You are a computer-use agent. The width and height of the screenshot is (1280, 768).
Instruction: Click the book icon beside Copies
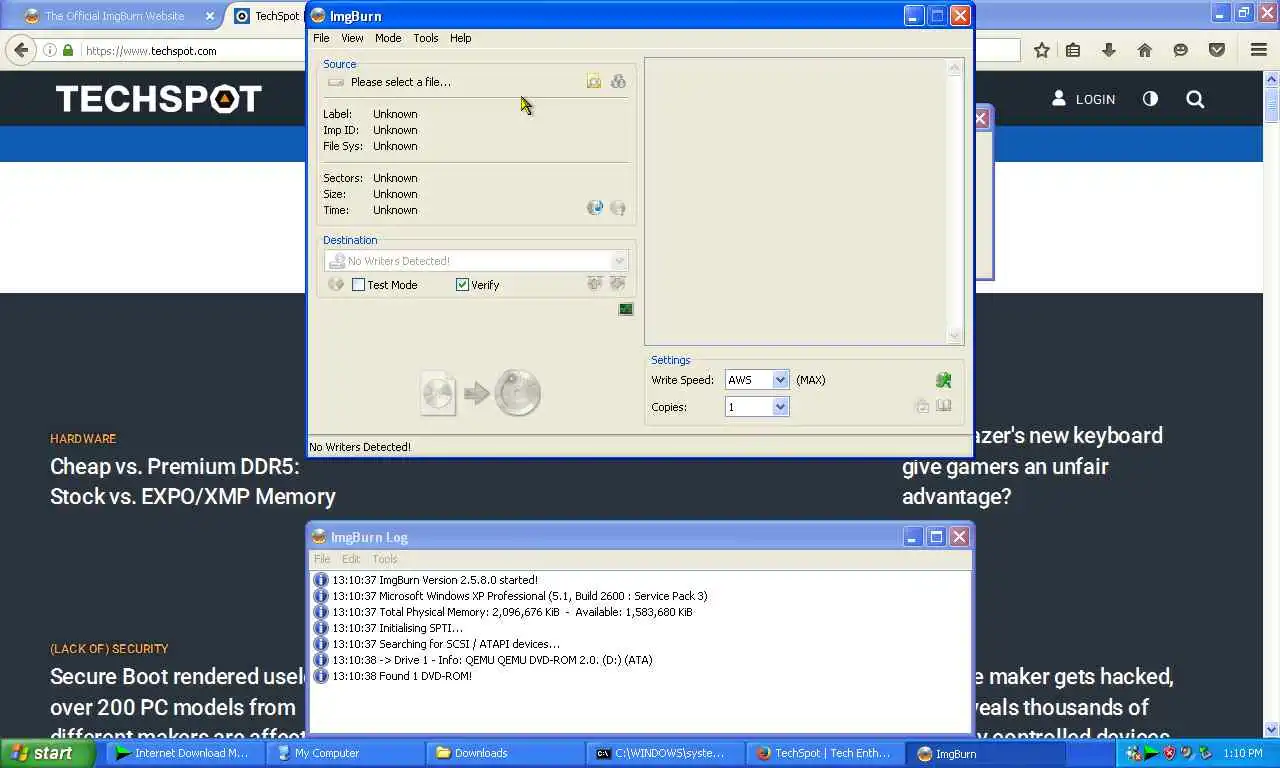(943, 406)
